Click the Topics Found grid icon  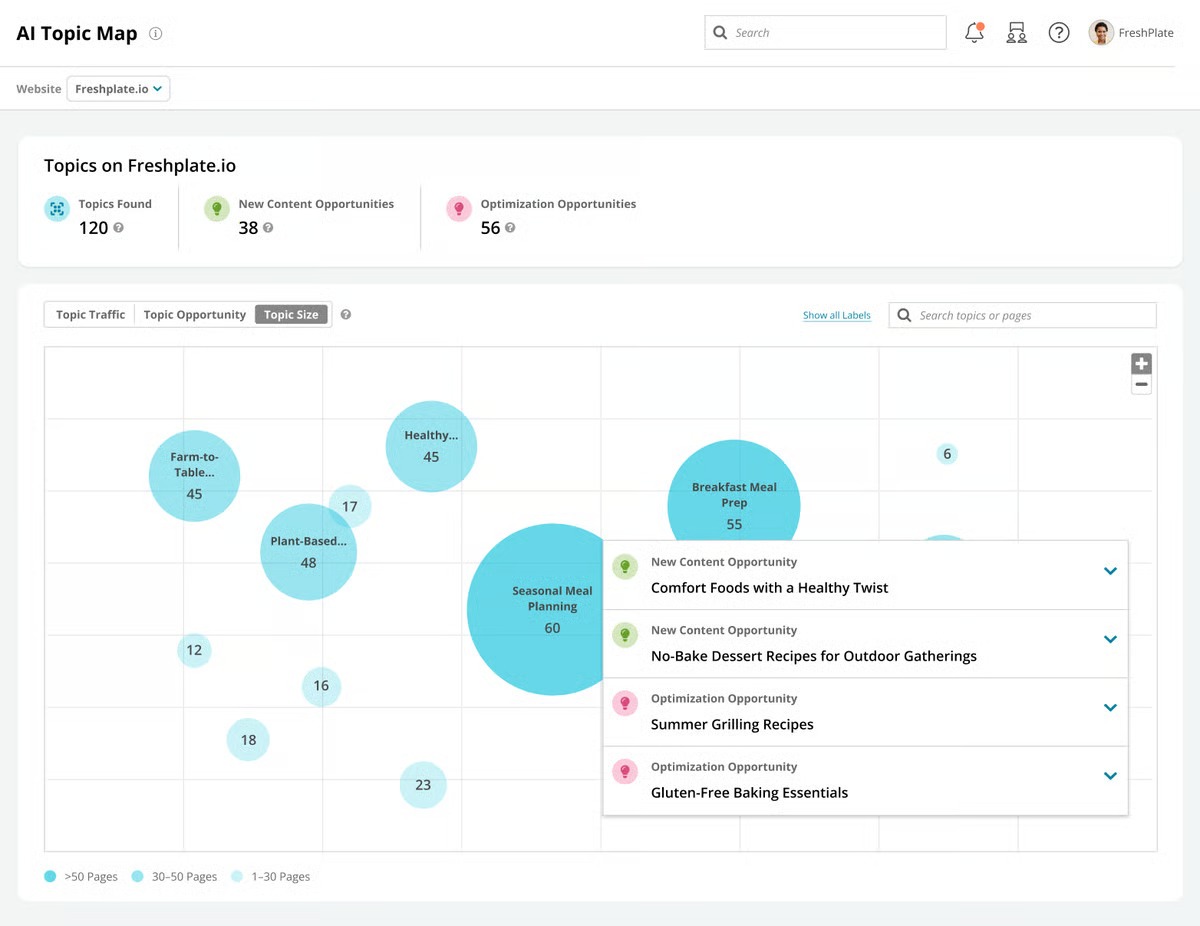[55, 210]
